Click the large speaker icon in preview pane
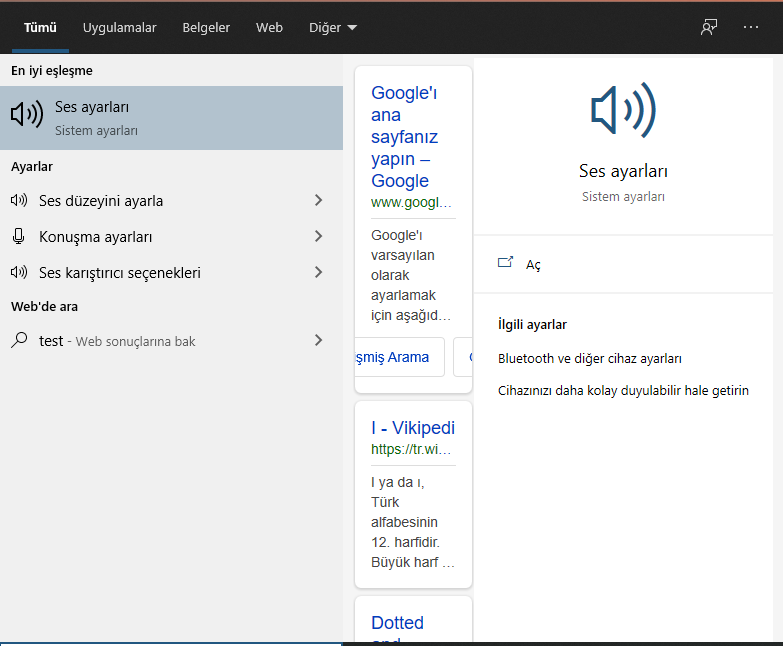The height and width of the screenshot is (646, 783). [x=623, y=110]
